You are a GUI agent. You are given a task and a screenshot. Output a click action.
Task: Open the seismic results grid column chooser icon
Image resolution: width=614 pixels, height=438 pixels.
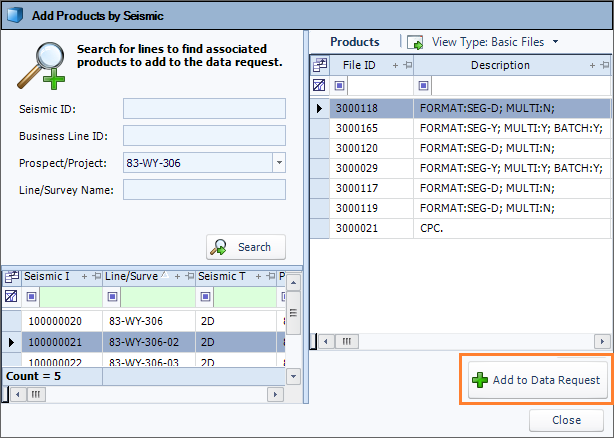coord(12,277)
